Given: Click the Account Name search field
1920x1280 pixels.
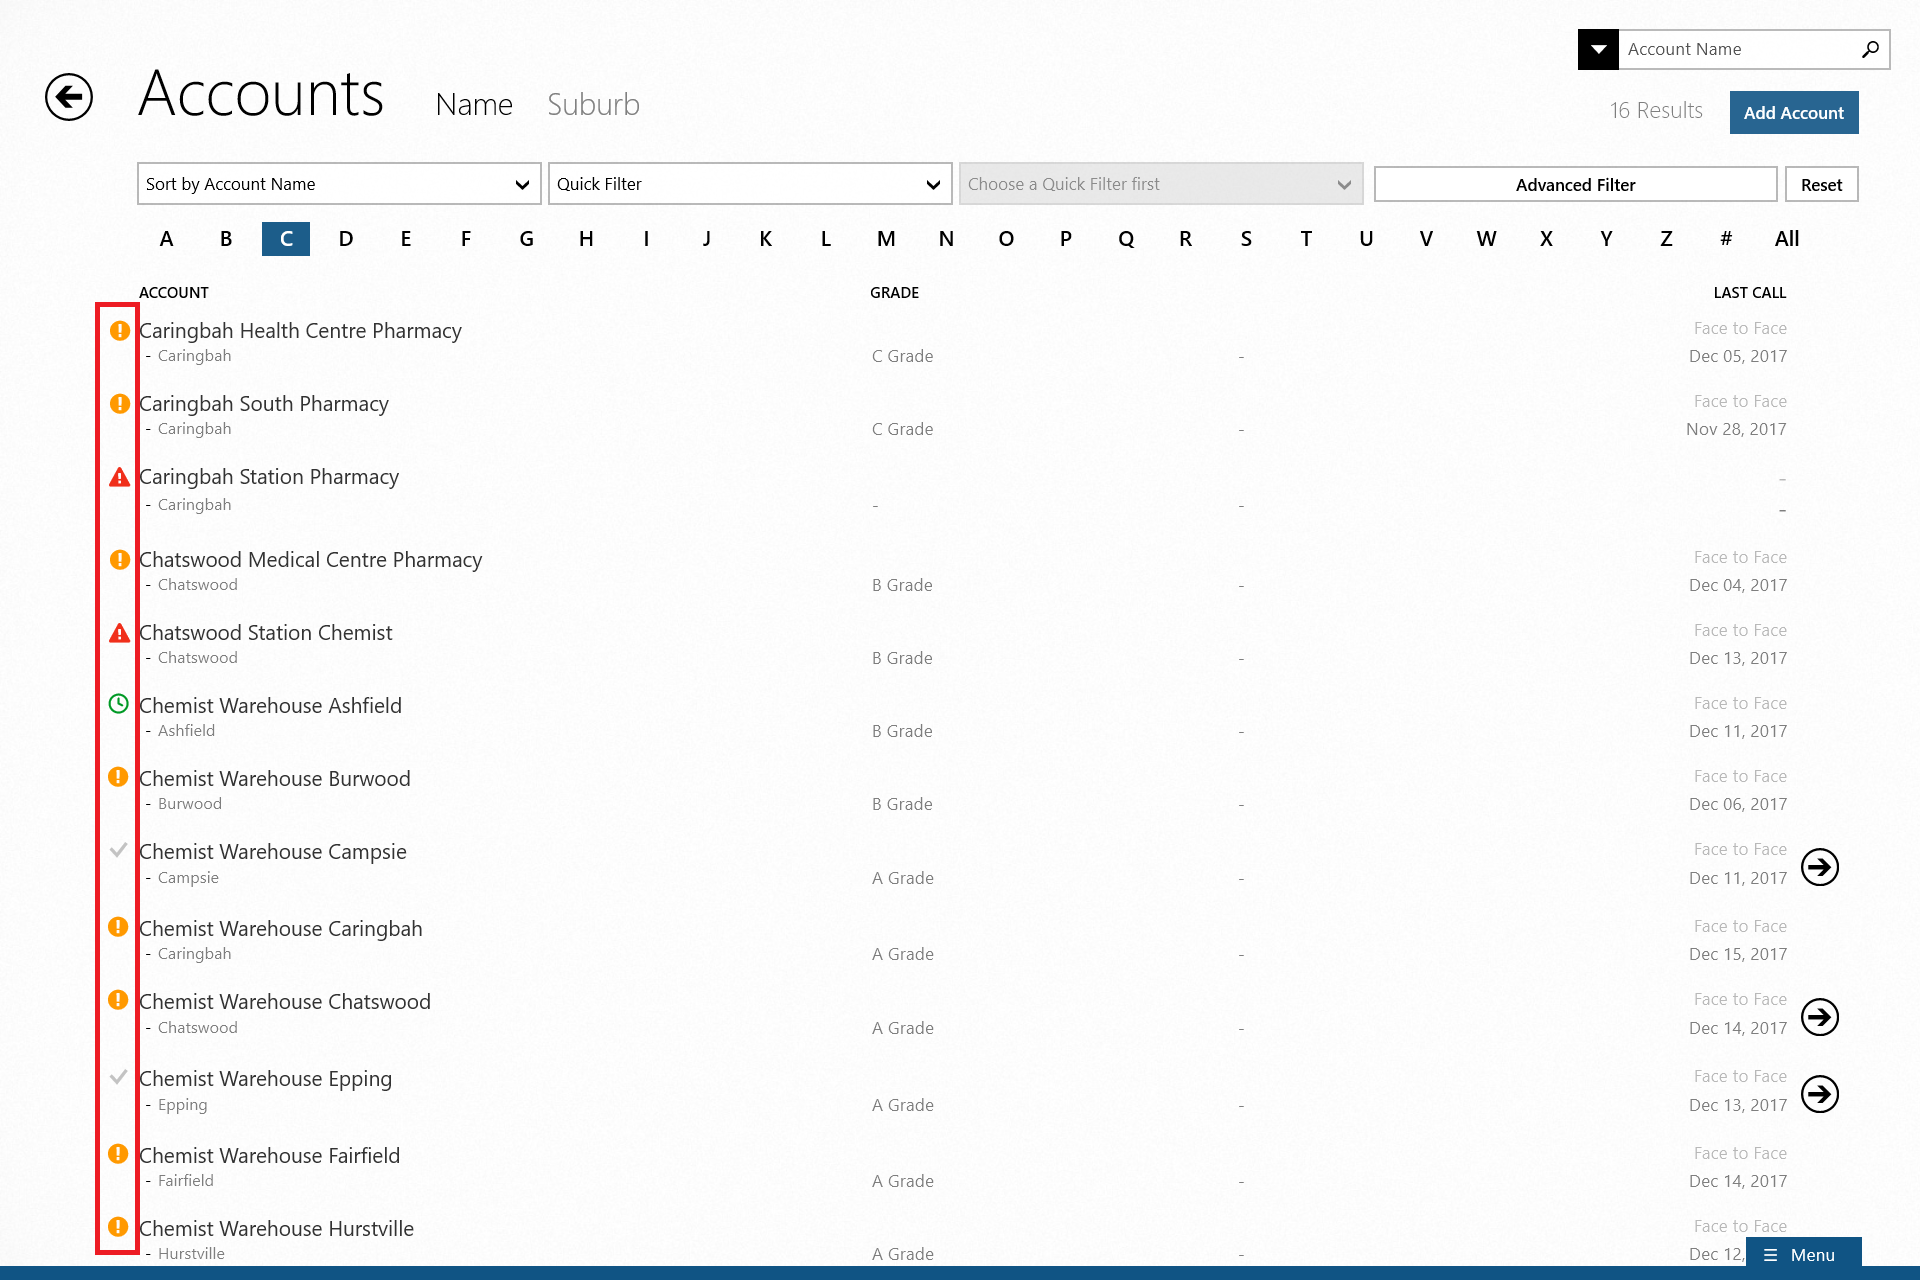Looking at the screenshot, I should 1738,49.
